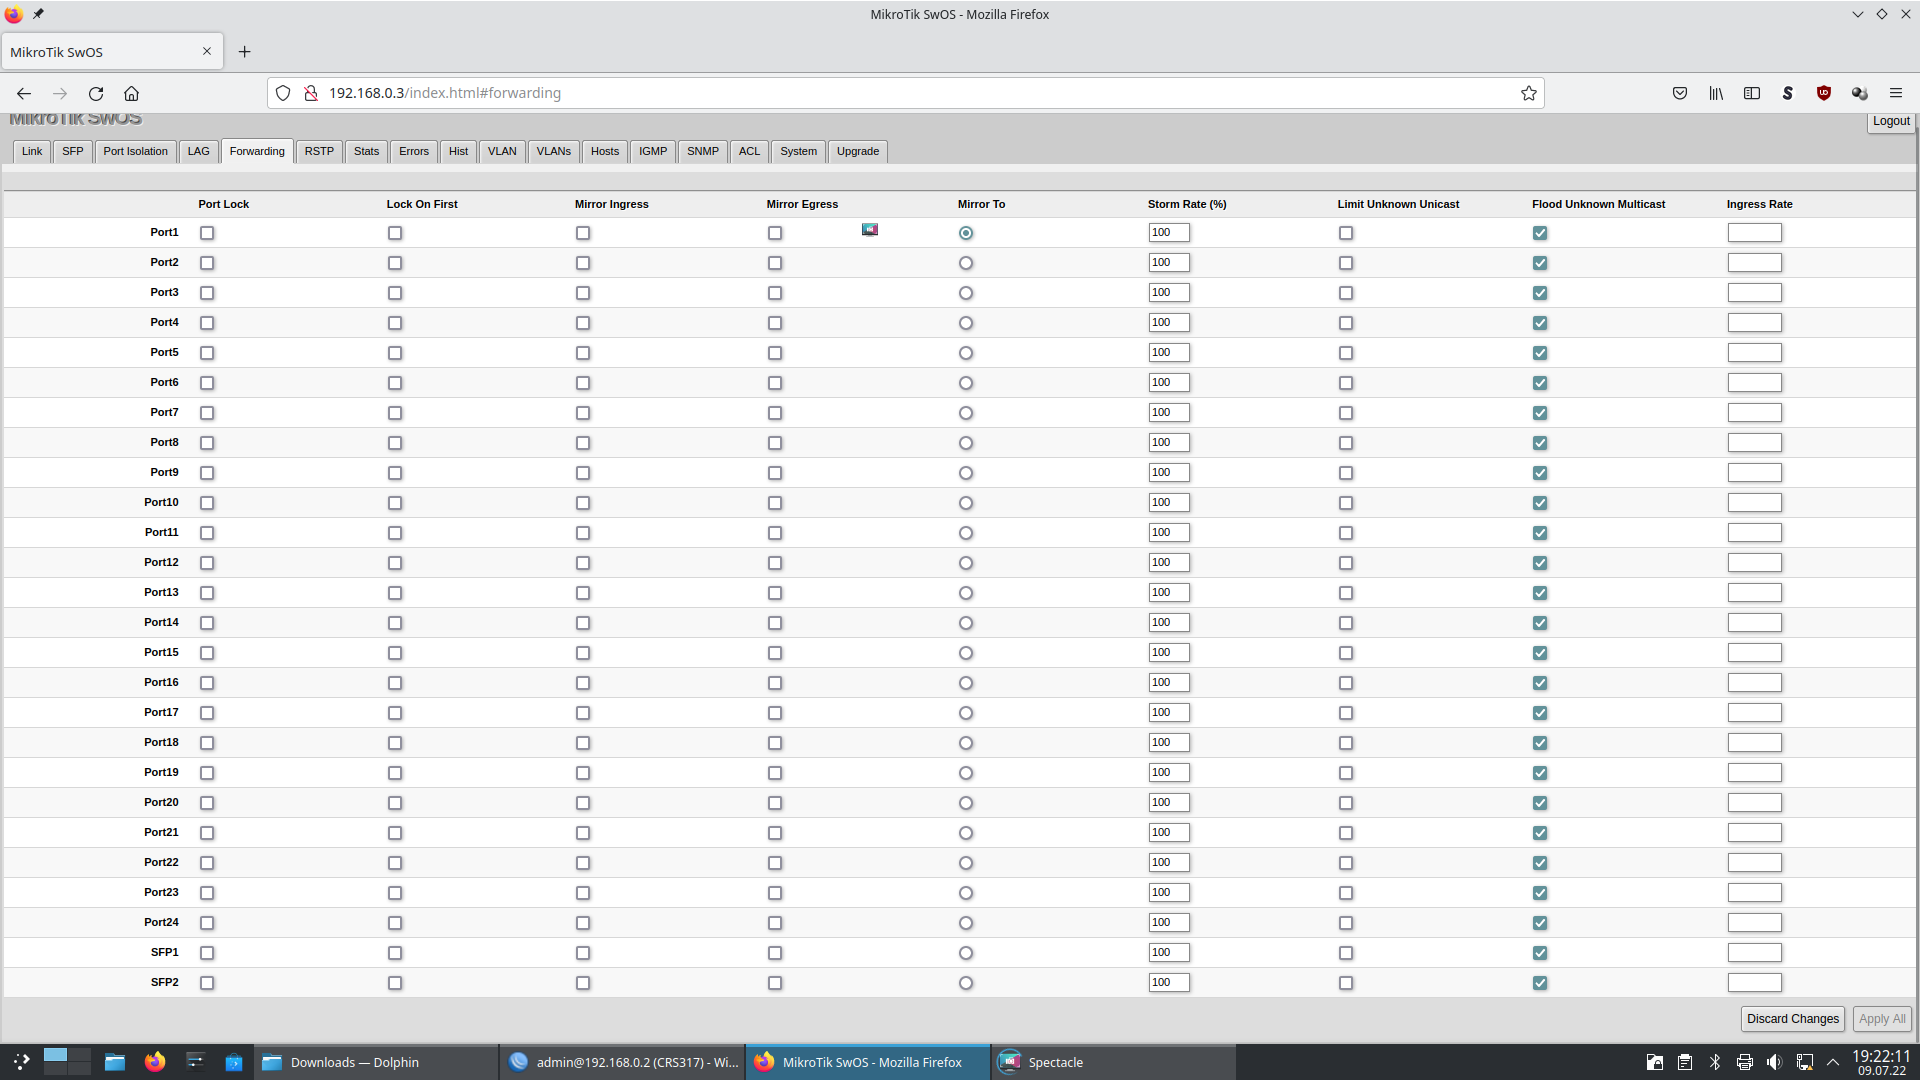This screenshot has height=1080, width=1920.
Task: Select Port3 as Mirror To target
Action: (x=965, y=293)
